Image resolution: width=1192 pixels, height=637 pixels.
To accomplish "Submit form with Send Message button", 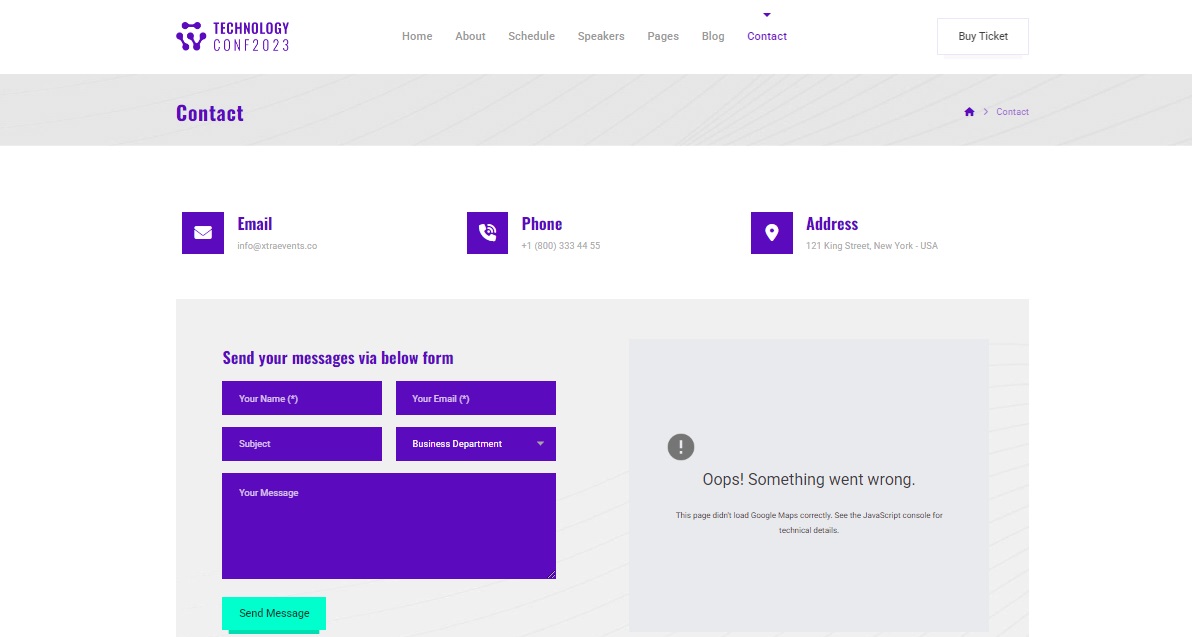I will (274, 613).
